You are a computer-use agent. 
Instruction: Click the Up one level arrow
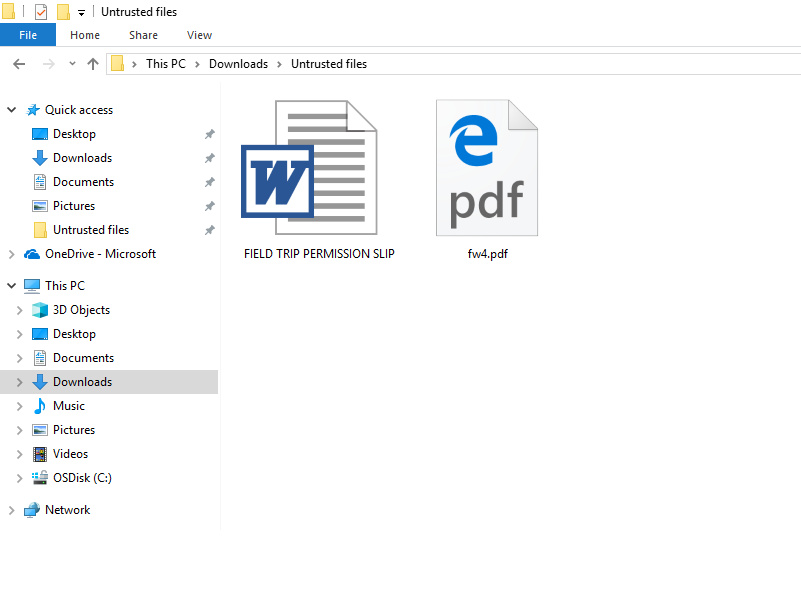click(92, 63)
